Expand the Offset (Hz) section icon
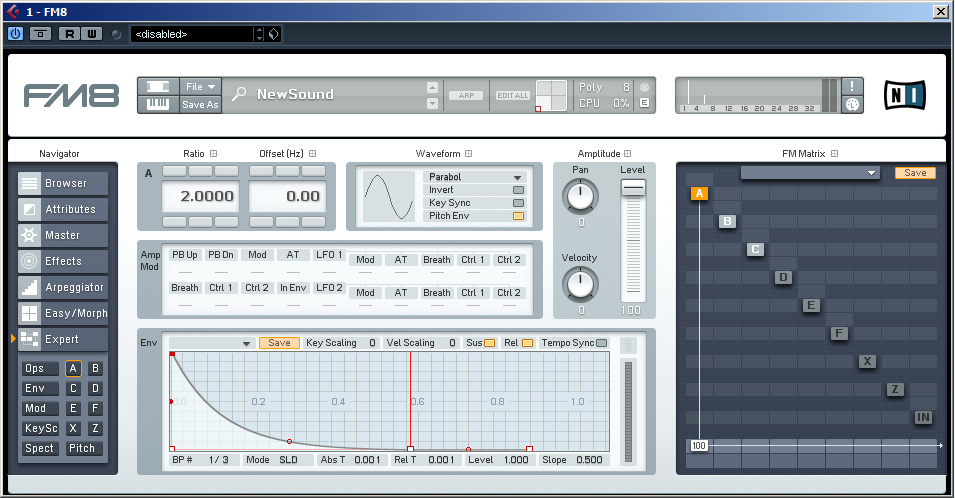 (312, 153)
